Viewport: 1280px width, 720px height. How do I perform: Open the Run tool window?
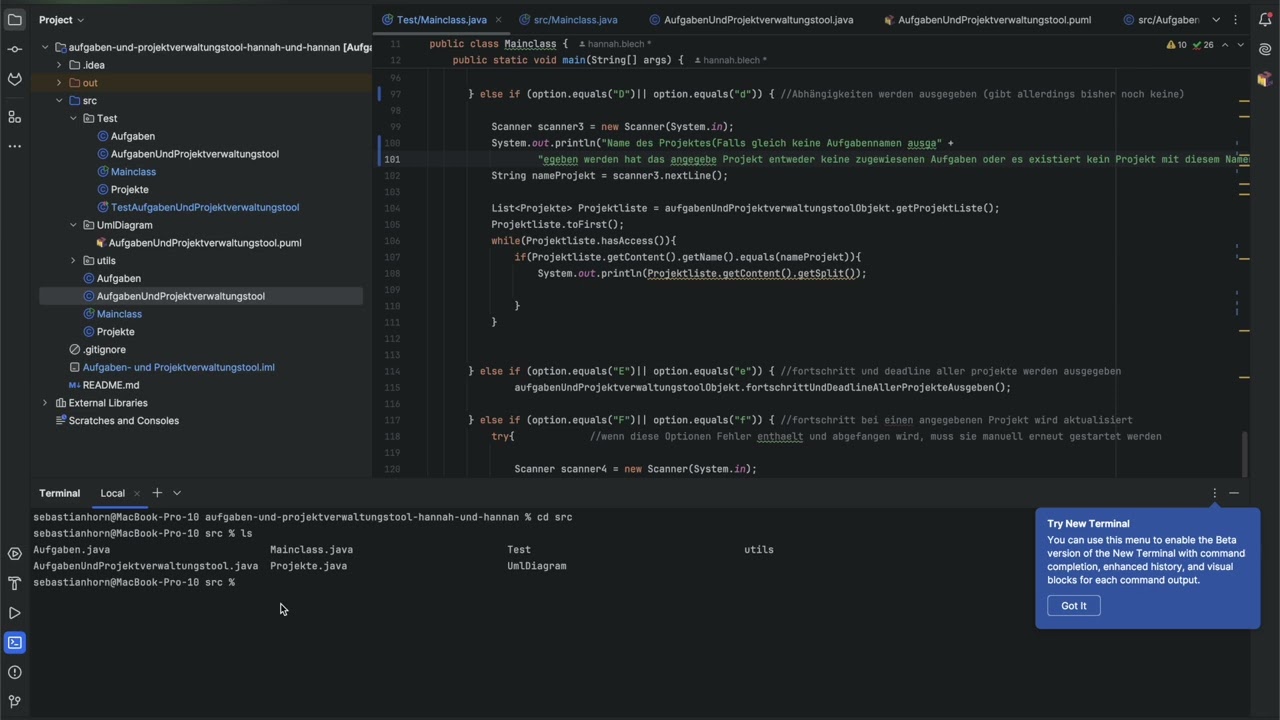14,613
